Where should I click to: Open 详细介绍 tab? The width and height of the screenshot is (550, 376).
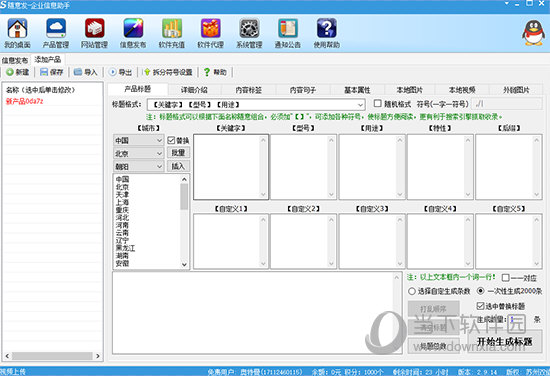(x=194, y=90)
